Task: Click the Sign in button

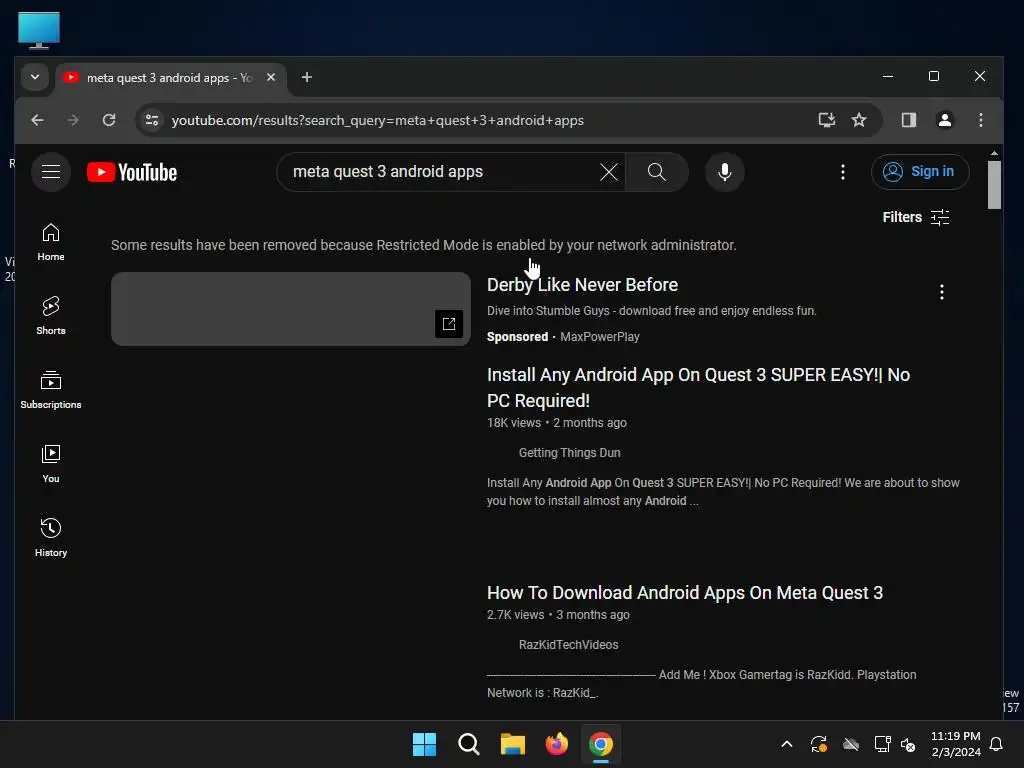Action: coord(920,172)
